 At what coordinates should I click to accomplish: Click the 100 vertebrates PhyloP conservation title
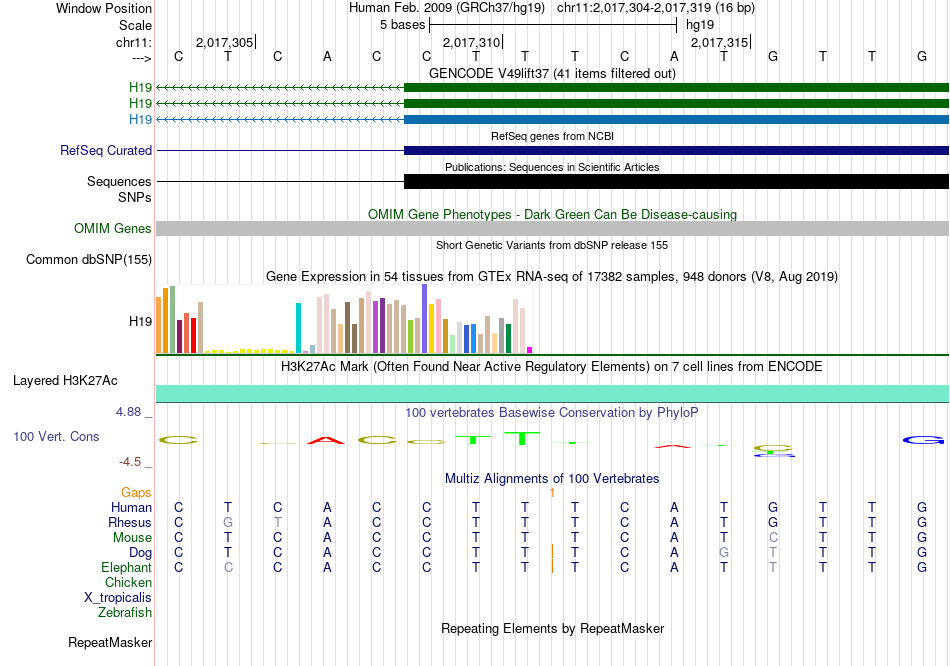click(552, 413)
